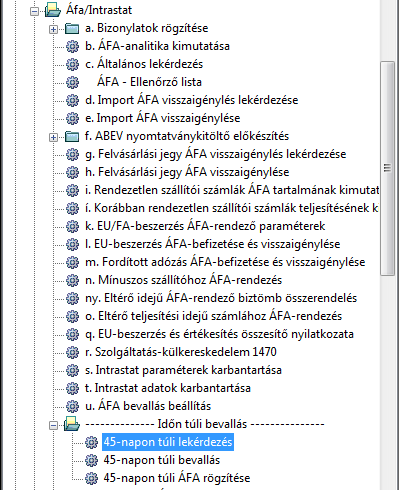
Task: Click folder icon of f. ABEV nyomtatványkitöltő
Action: pos(72,137)
